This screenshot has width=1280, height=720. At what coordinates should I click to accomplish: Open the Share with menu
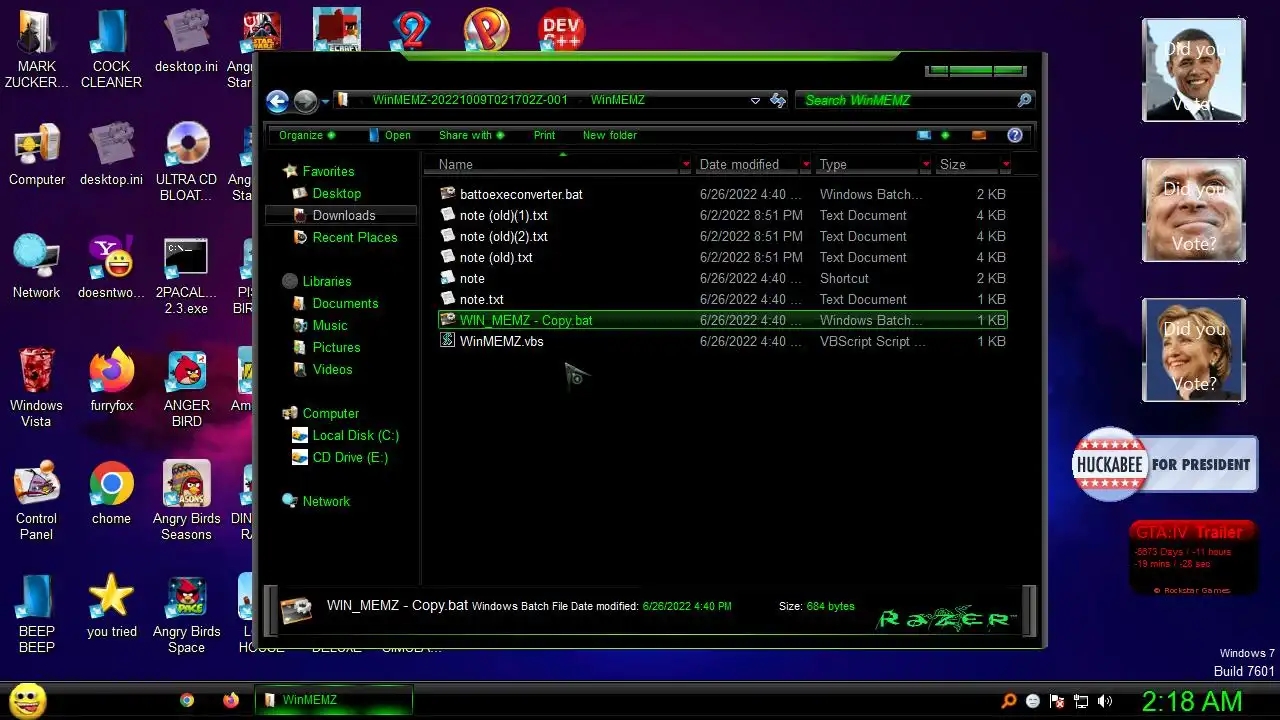point(471,135)
